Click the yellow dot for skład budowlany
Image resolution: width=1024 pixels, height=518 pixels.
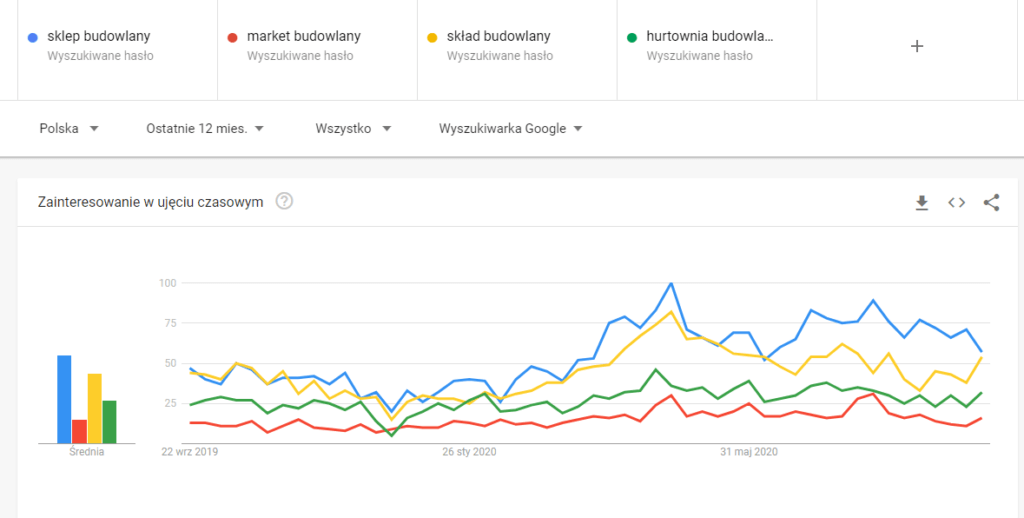[432, 38]
